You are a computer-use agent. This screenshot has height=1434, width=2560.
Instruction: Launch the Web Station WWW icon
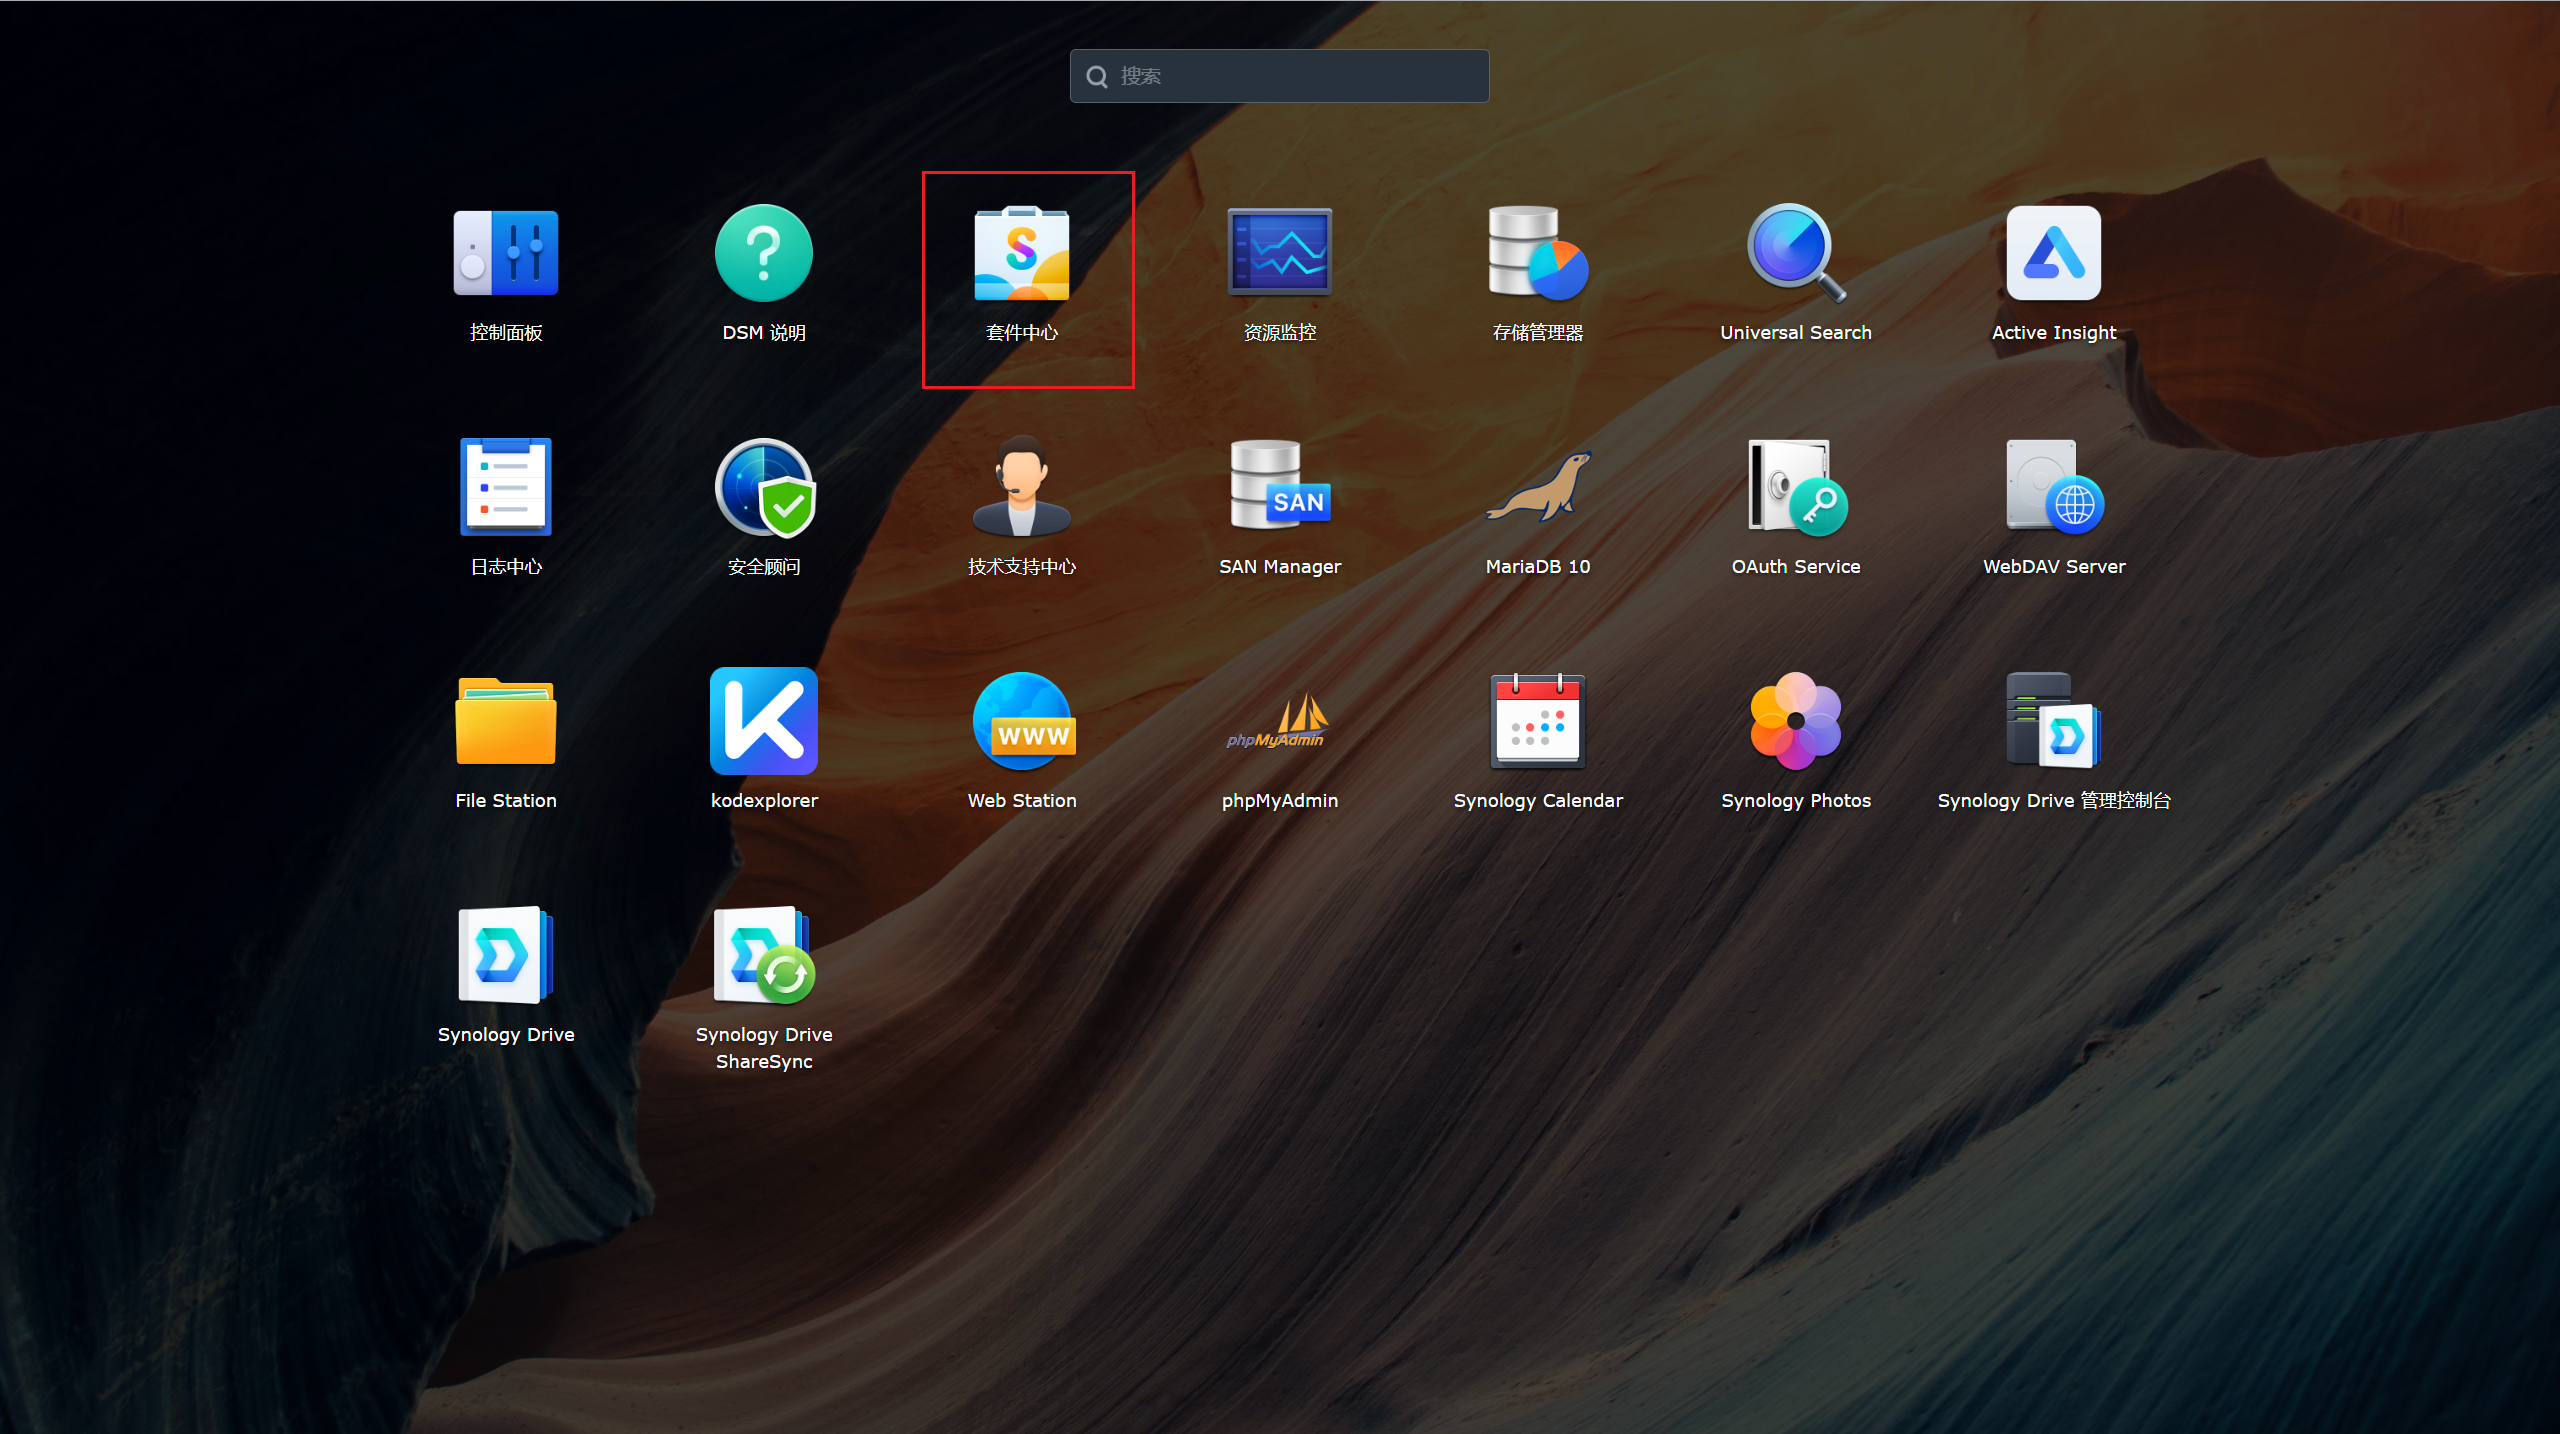1022,721
